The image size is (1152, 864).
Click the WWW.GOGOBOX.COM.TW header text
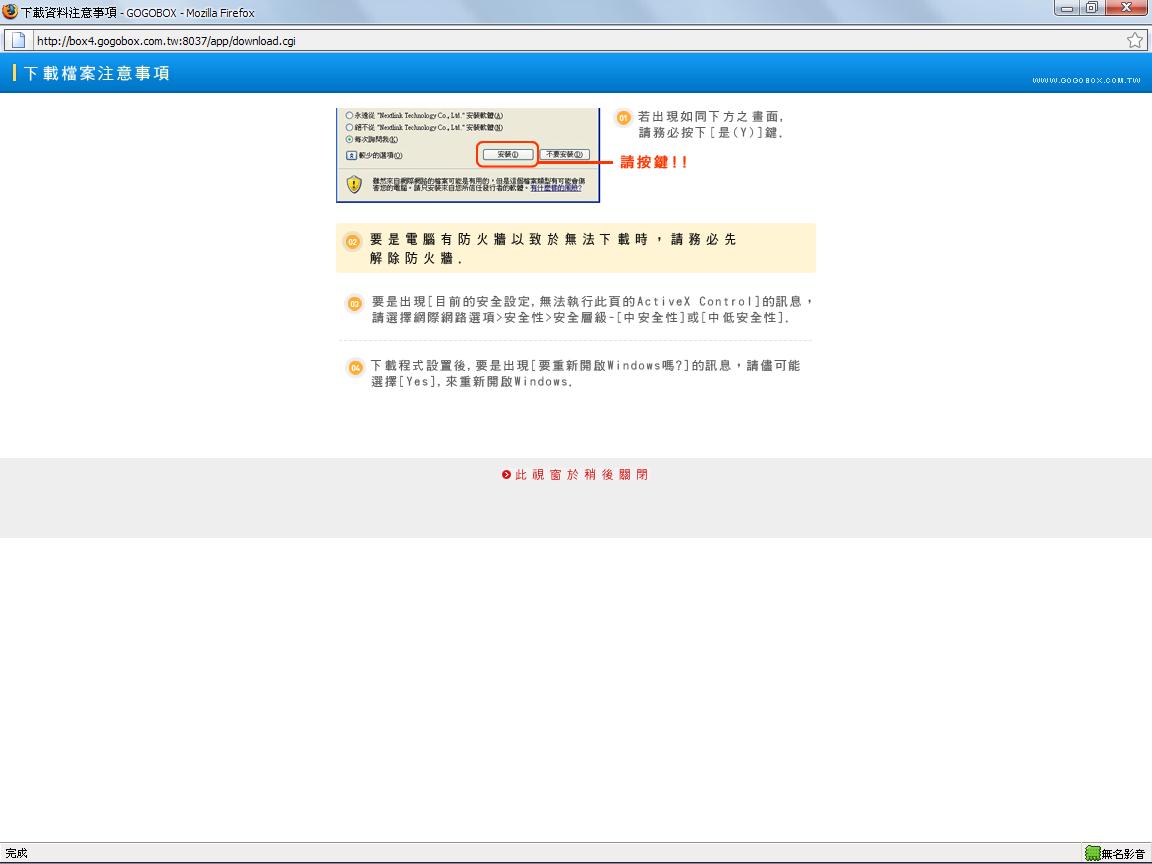(x=1086, y=80)
